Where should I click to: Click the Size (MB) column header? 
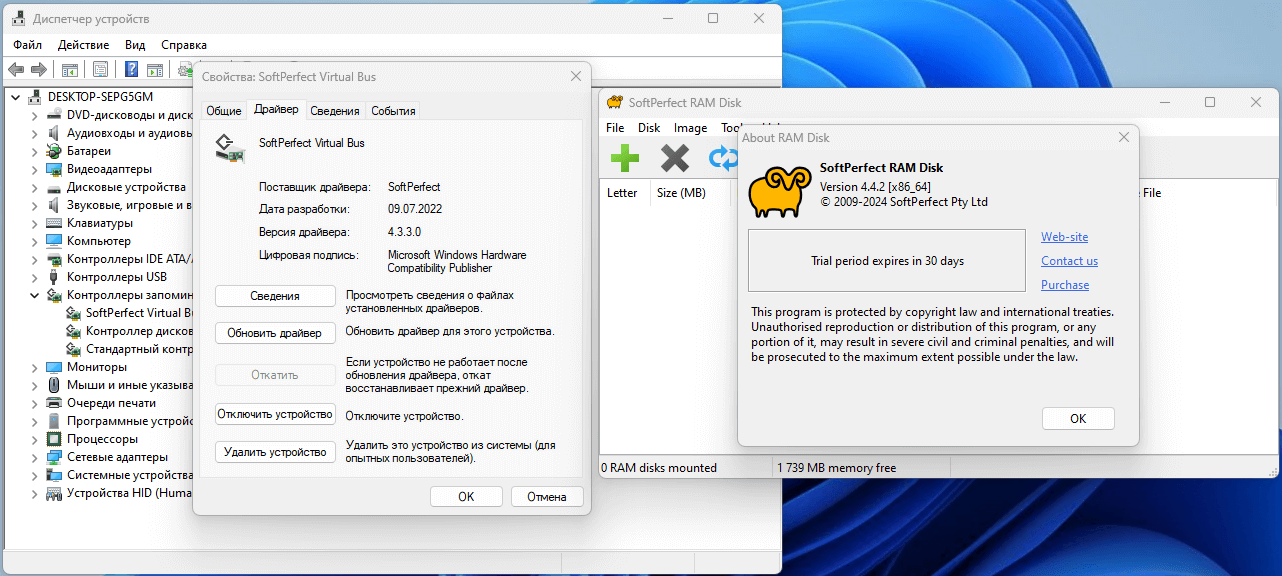[689, 193]
